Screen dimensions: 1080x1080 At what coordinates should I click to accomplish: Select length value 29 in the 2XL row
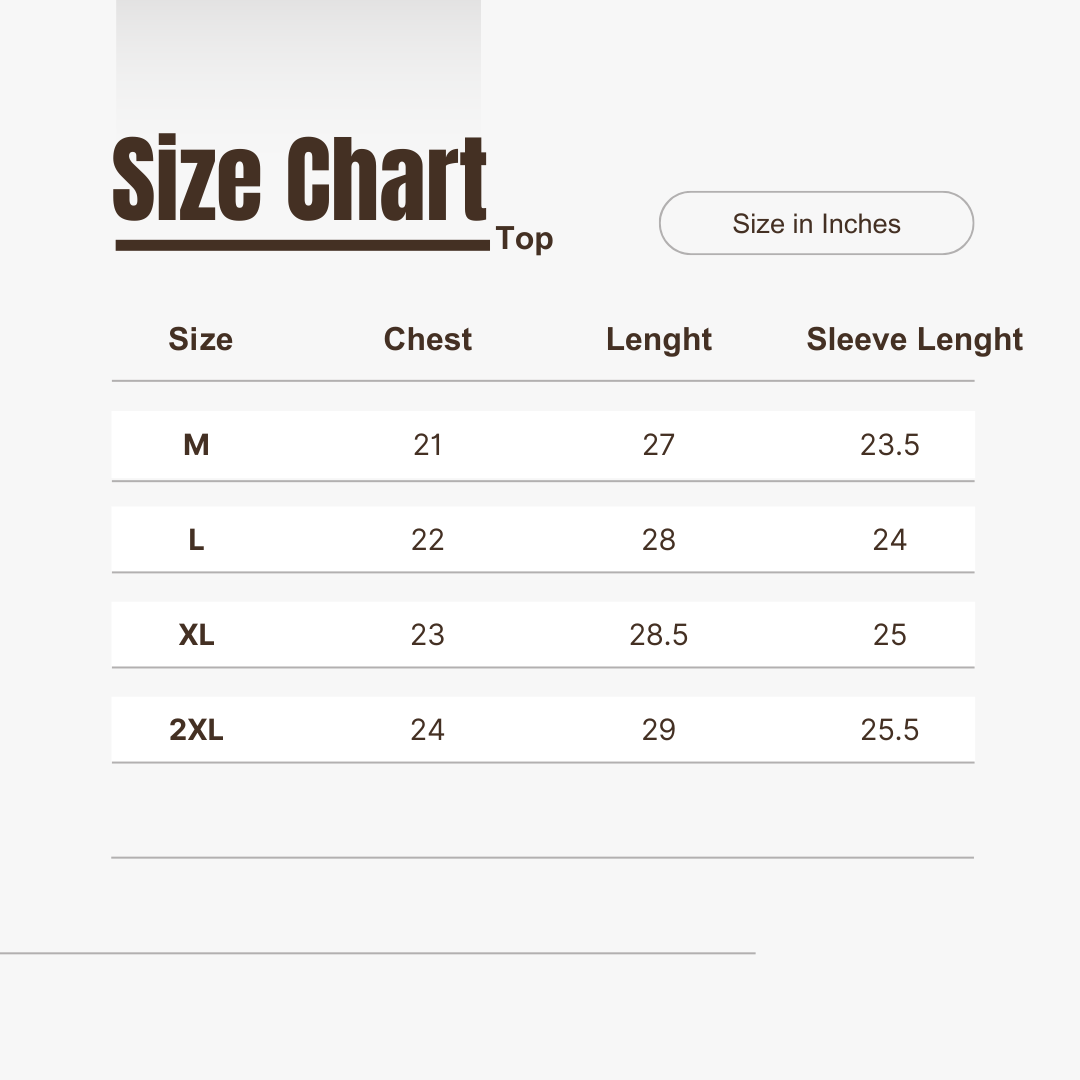[x=659, y=730]
